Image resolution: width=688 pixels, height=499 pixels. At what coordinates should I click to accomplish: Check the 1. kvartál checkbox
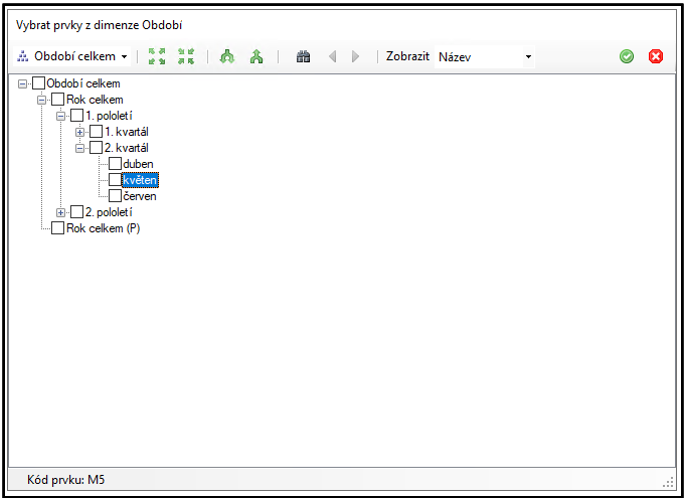coord(96,132)
